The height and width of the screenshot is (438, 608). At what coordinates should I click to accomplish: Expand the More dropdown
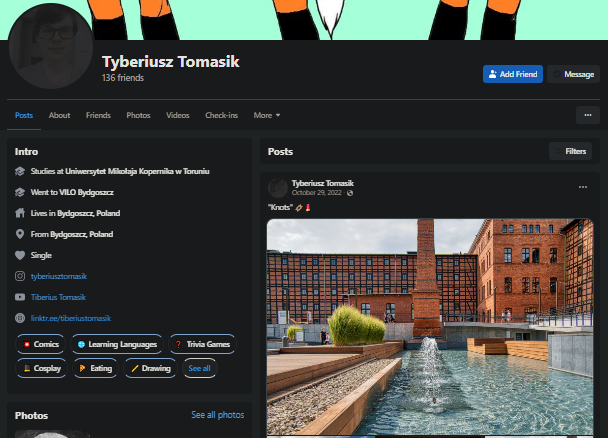(x=267, y=115)
